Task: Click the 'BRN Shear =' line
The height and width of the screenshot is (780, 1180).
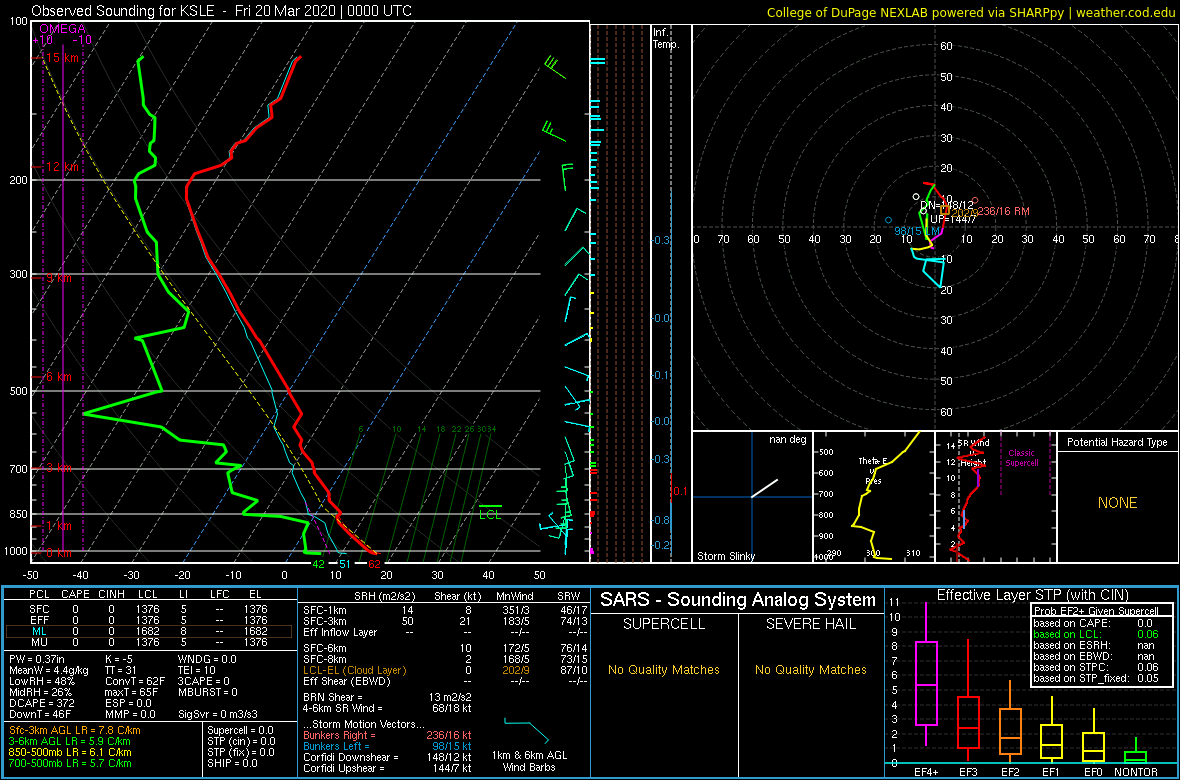Action: 388,696
